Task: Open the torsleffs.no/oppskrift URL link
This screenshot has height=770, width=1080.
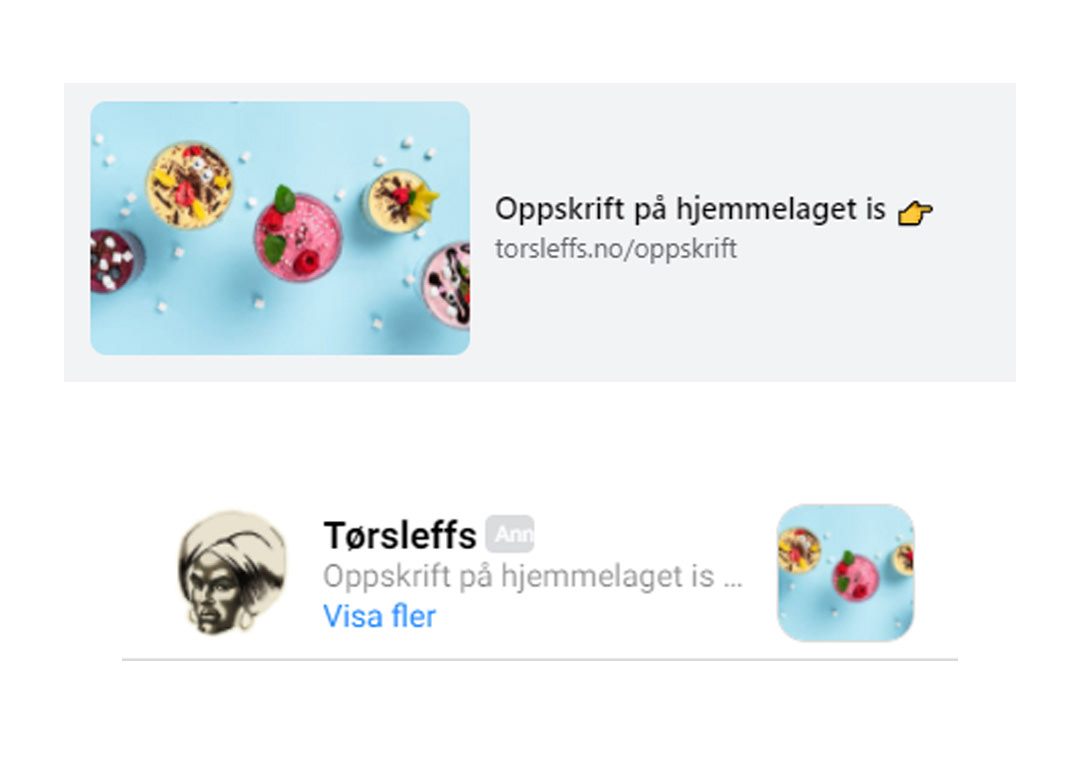Action: click(616, 249)
